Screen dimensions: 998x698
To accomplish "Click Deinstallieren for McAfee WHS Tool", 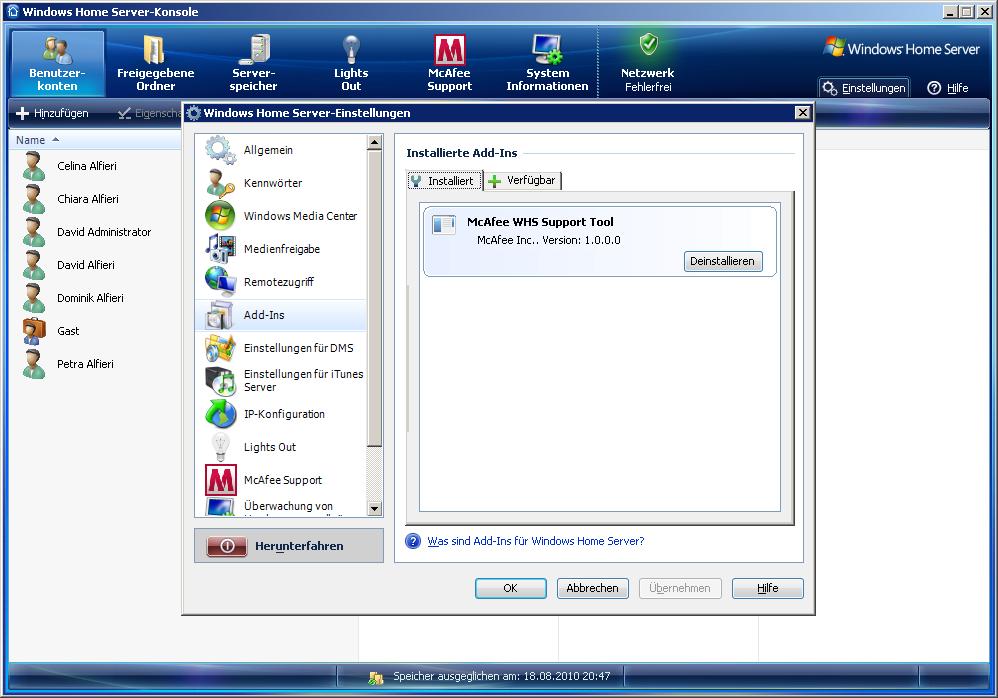I will tap(723, 261).
